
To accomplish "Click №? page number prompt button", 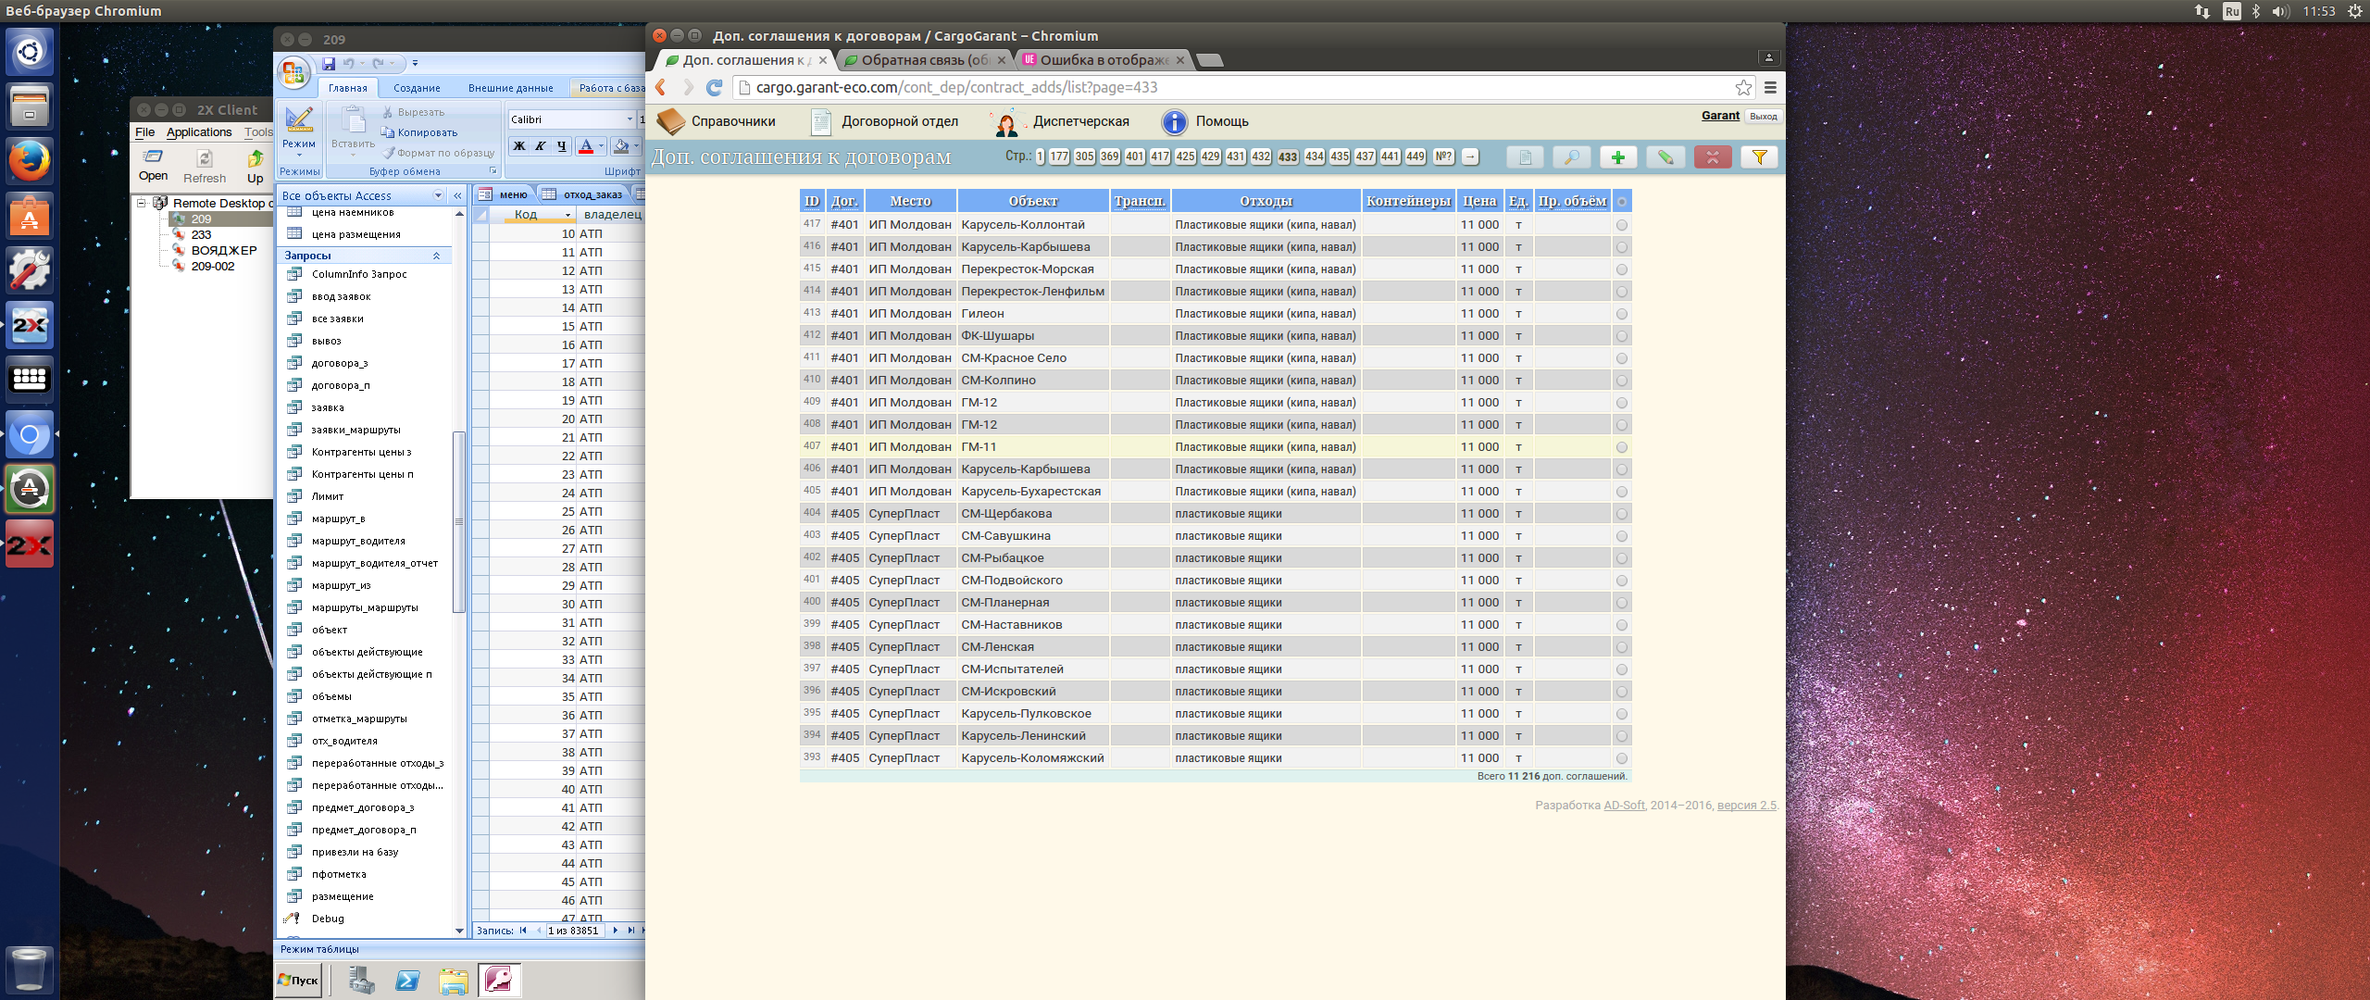I will point(1443,157).
